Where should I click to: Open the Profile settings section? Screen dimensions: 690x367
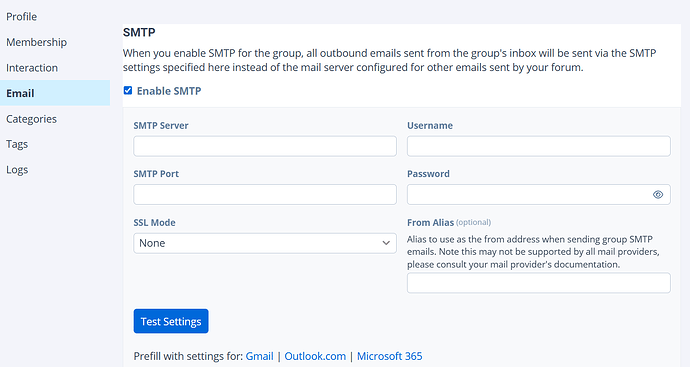pos(22,17)
